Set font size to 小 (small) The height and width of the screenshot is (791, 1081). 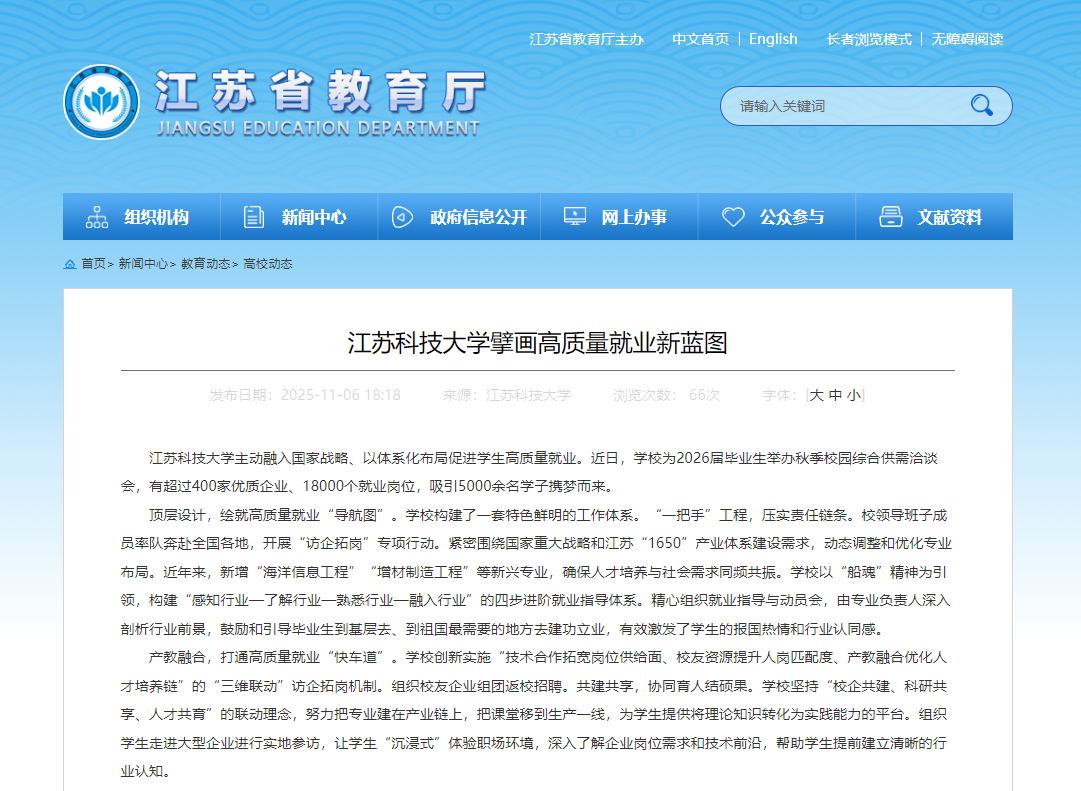click(853, 395)
